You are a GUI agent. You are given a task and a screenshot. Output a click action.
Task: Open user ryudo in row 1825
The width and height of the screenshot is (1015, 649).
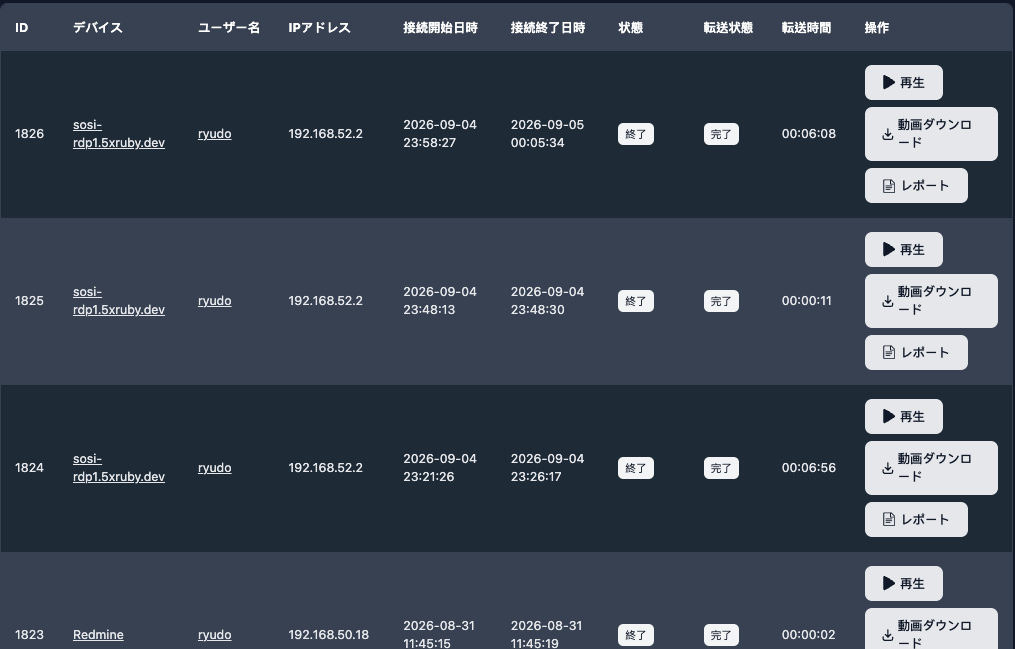214,301
